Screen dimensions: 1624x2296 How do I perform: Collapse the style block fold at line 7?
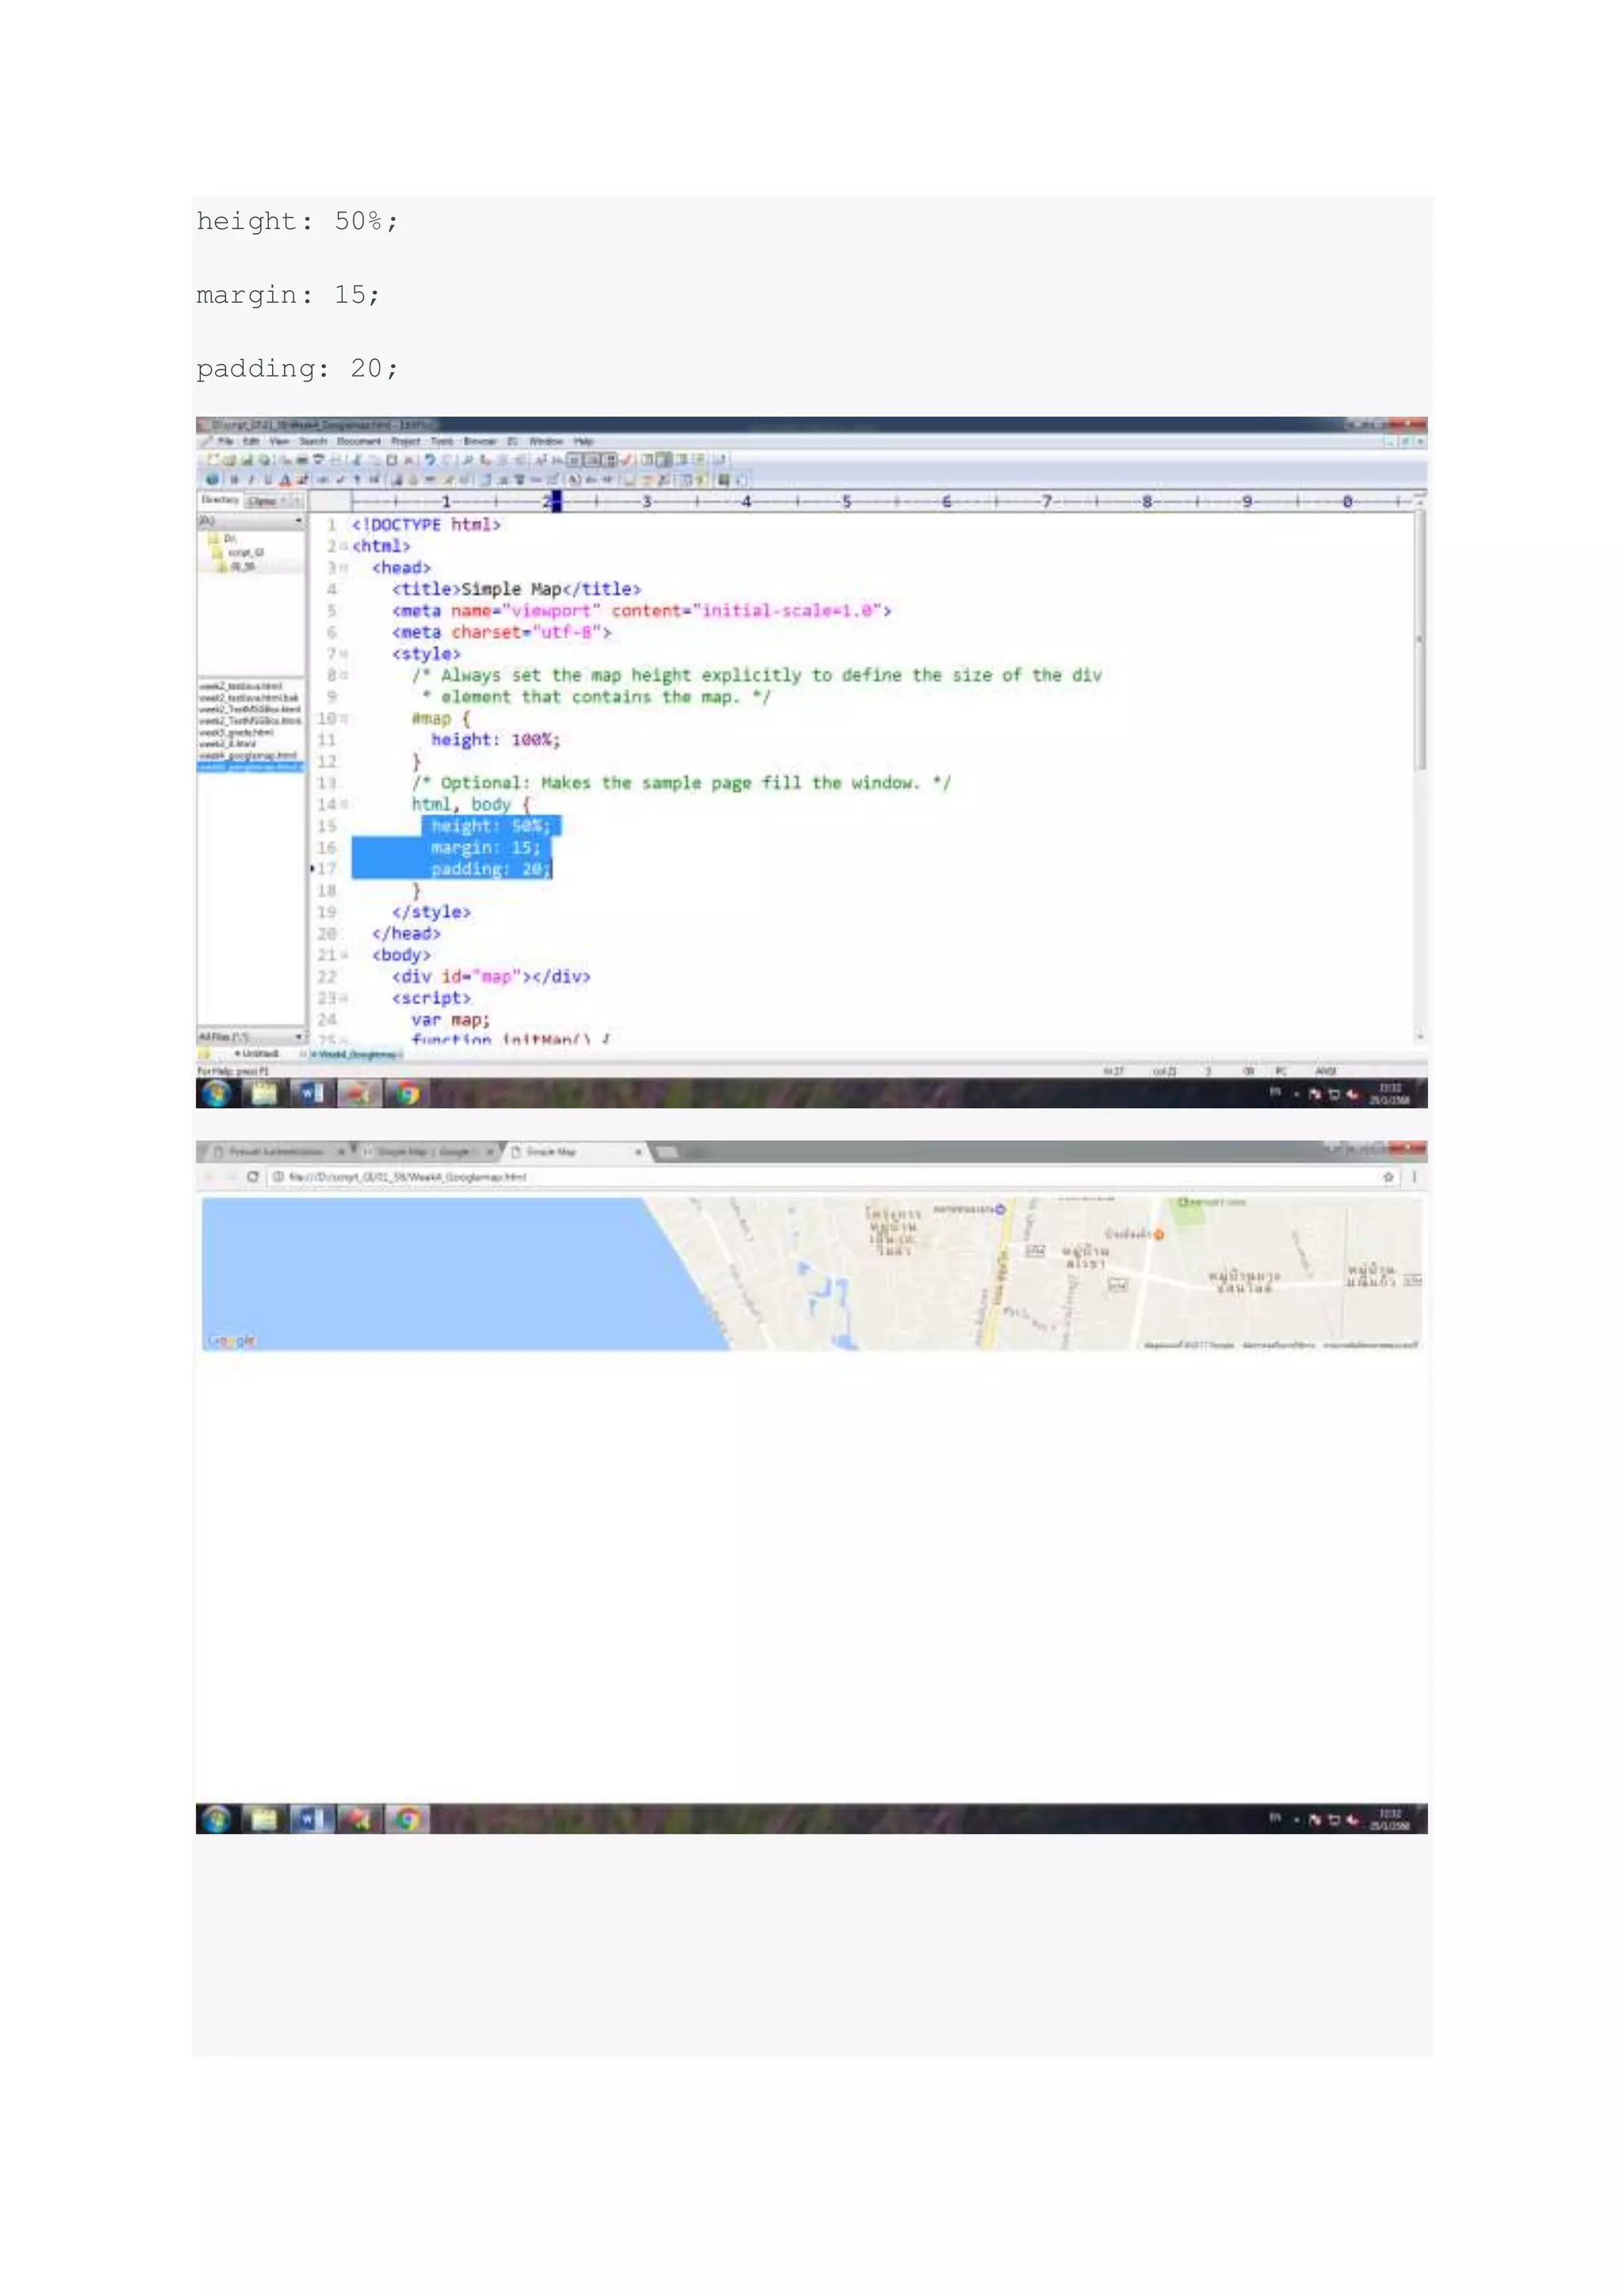click(x=345, y=654)
